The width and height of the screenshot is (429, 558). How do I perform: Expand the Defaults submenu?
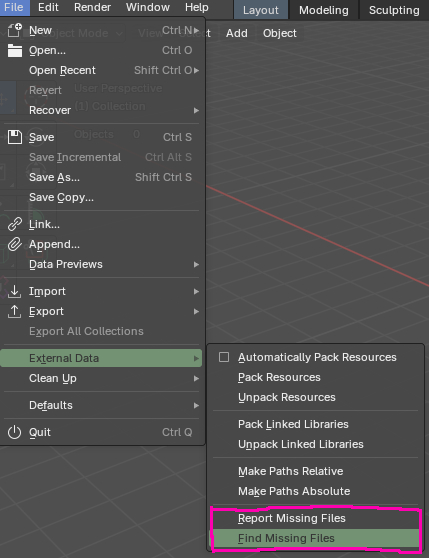pos(101,405)
